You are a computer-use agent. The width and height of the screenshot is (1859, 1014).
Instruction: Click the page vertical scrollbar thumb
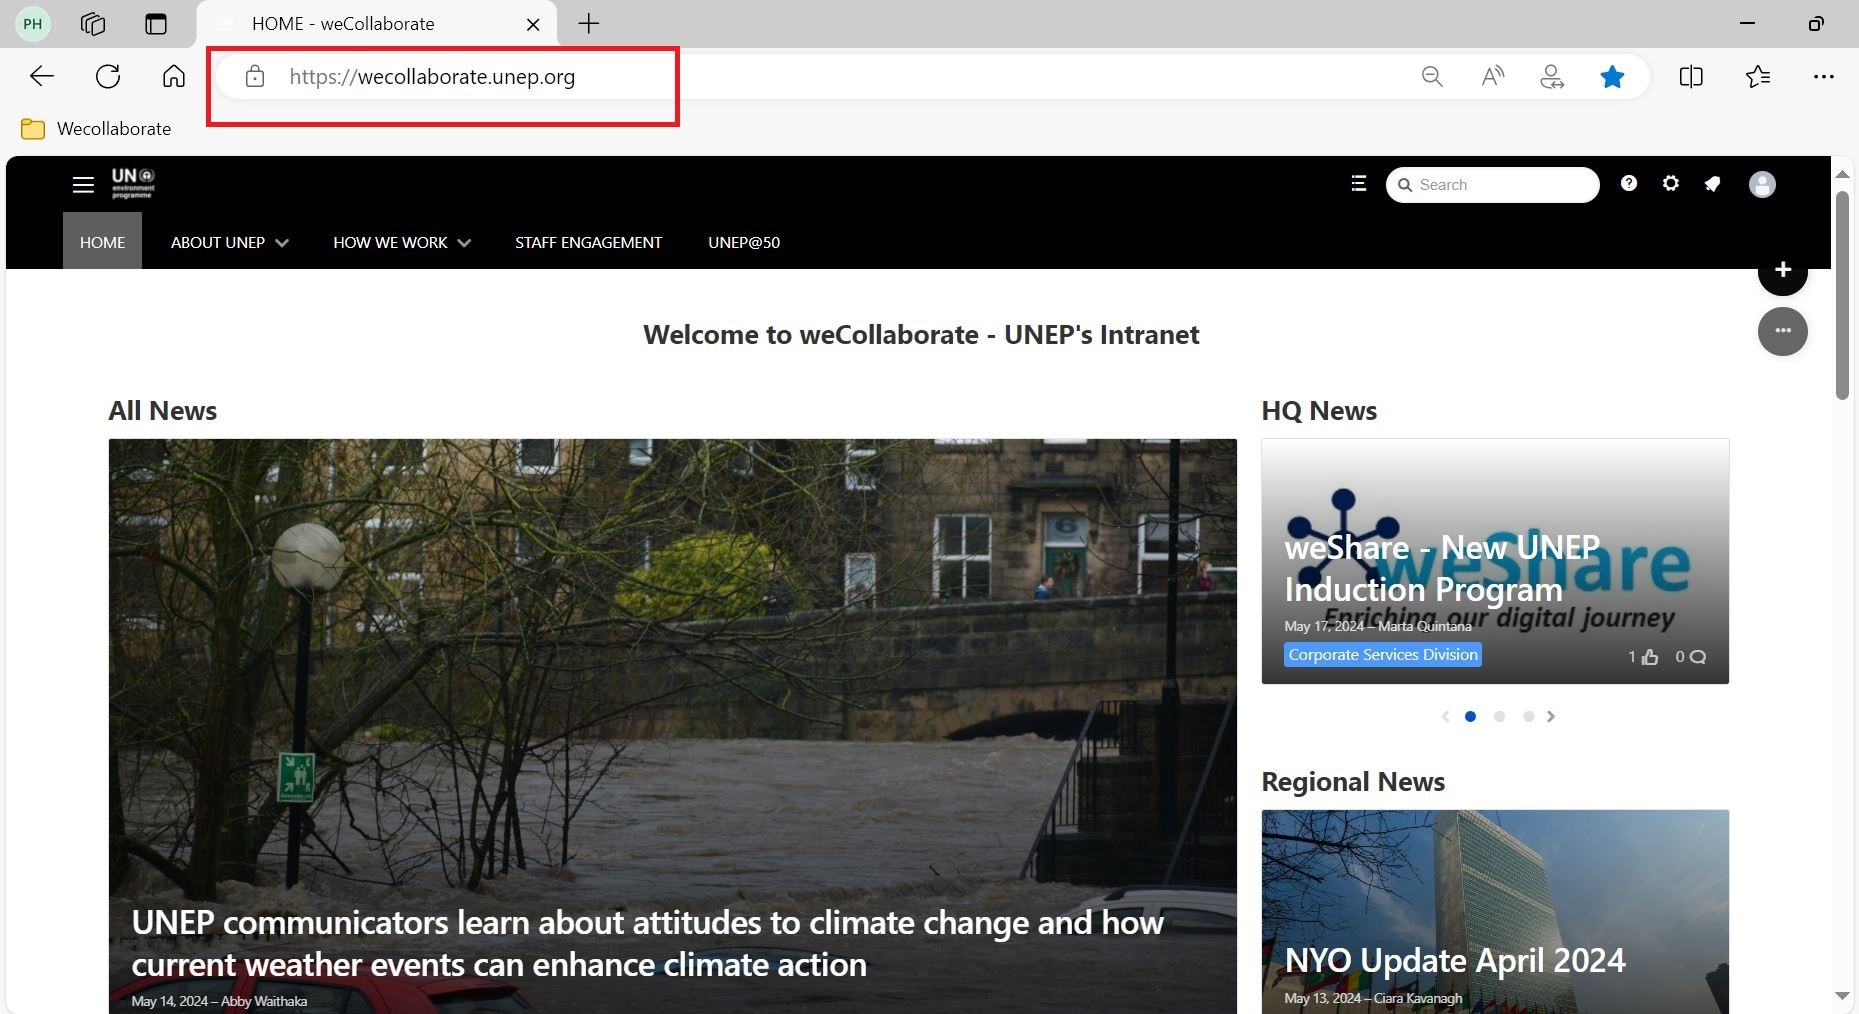[1842, 295]
